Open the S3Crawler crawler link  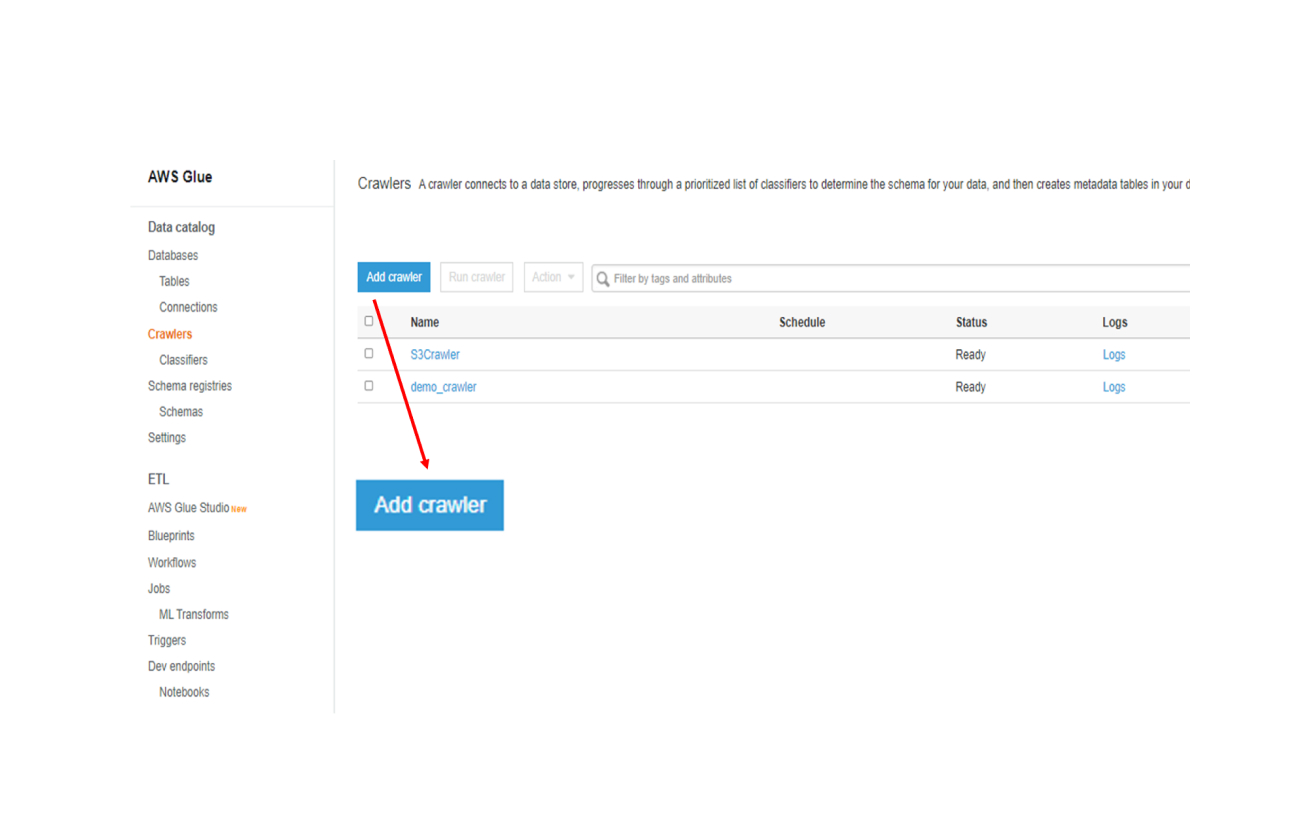435,355
